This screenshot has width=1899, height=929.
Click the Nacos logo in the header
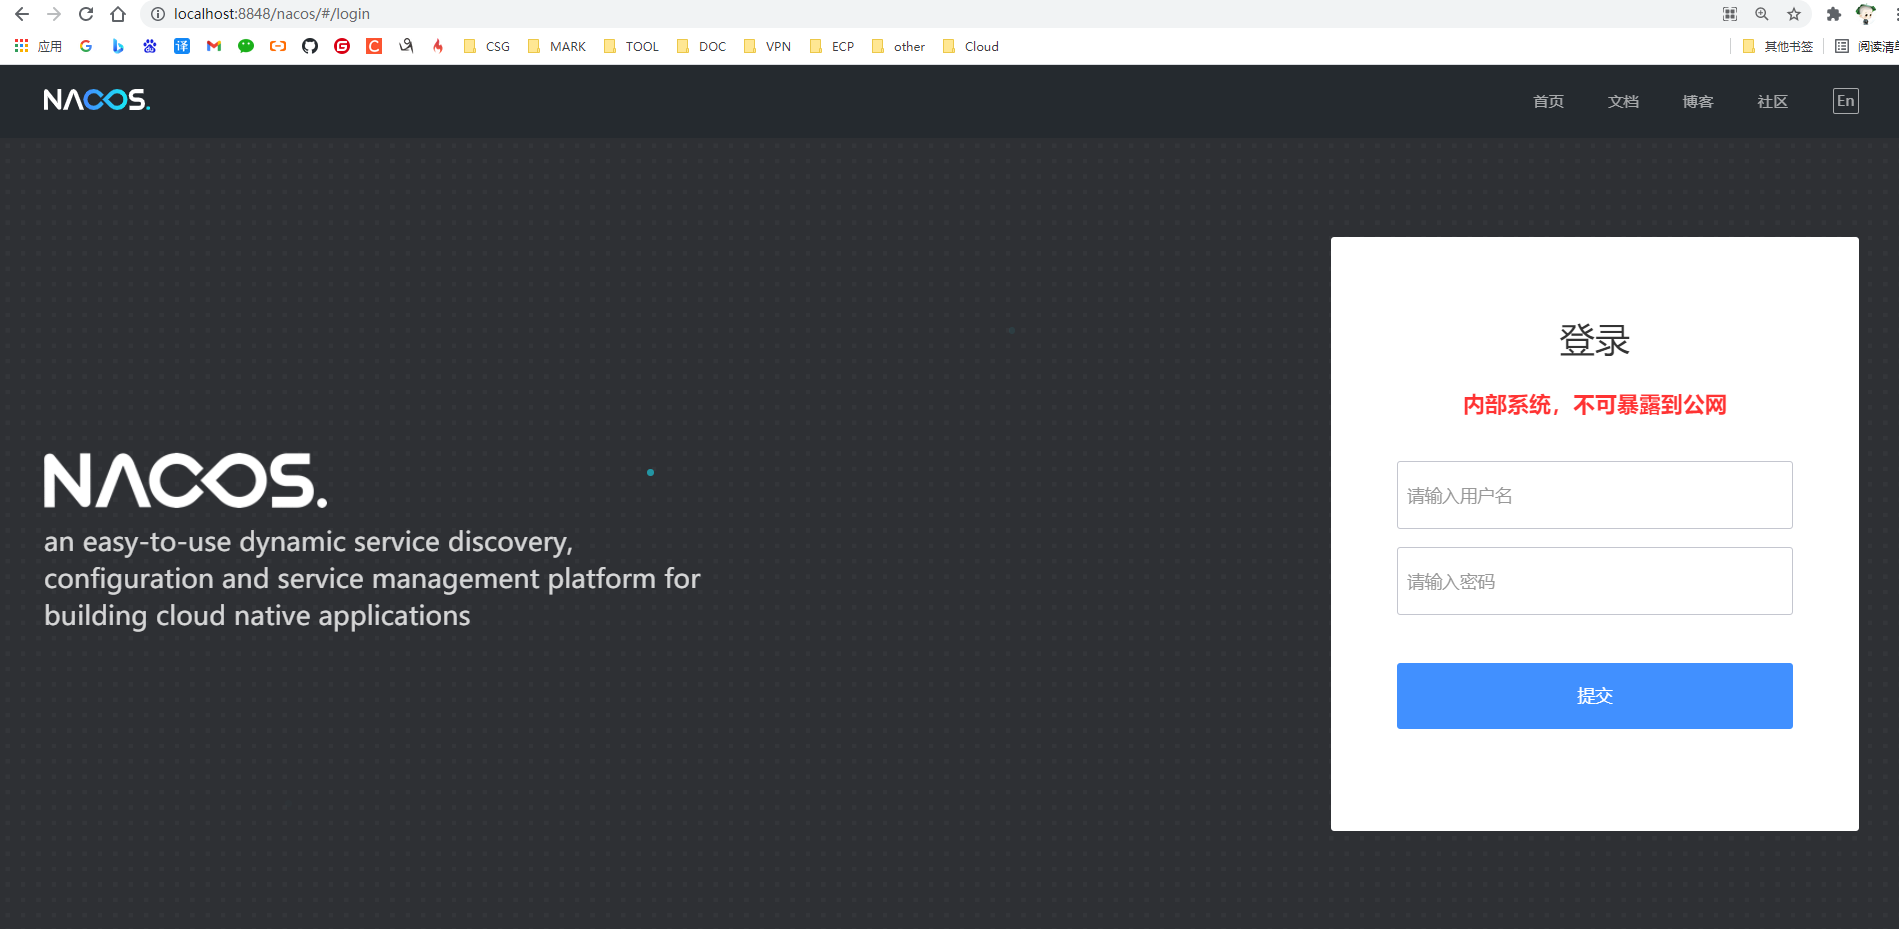[97, 100]
